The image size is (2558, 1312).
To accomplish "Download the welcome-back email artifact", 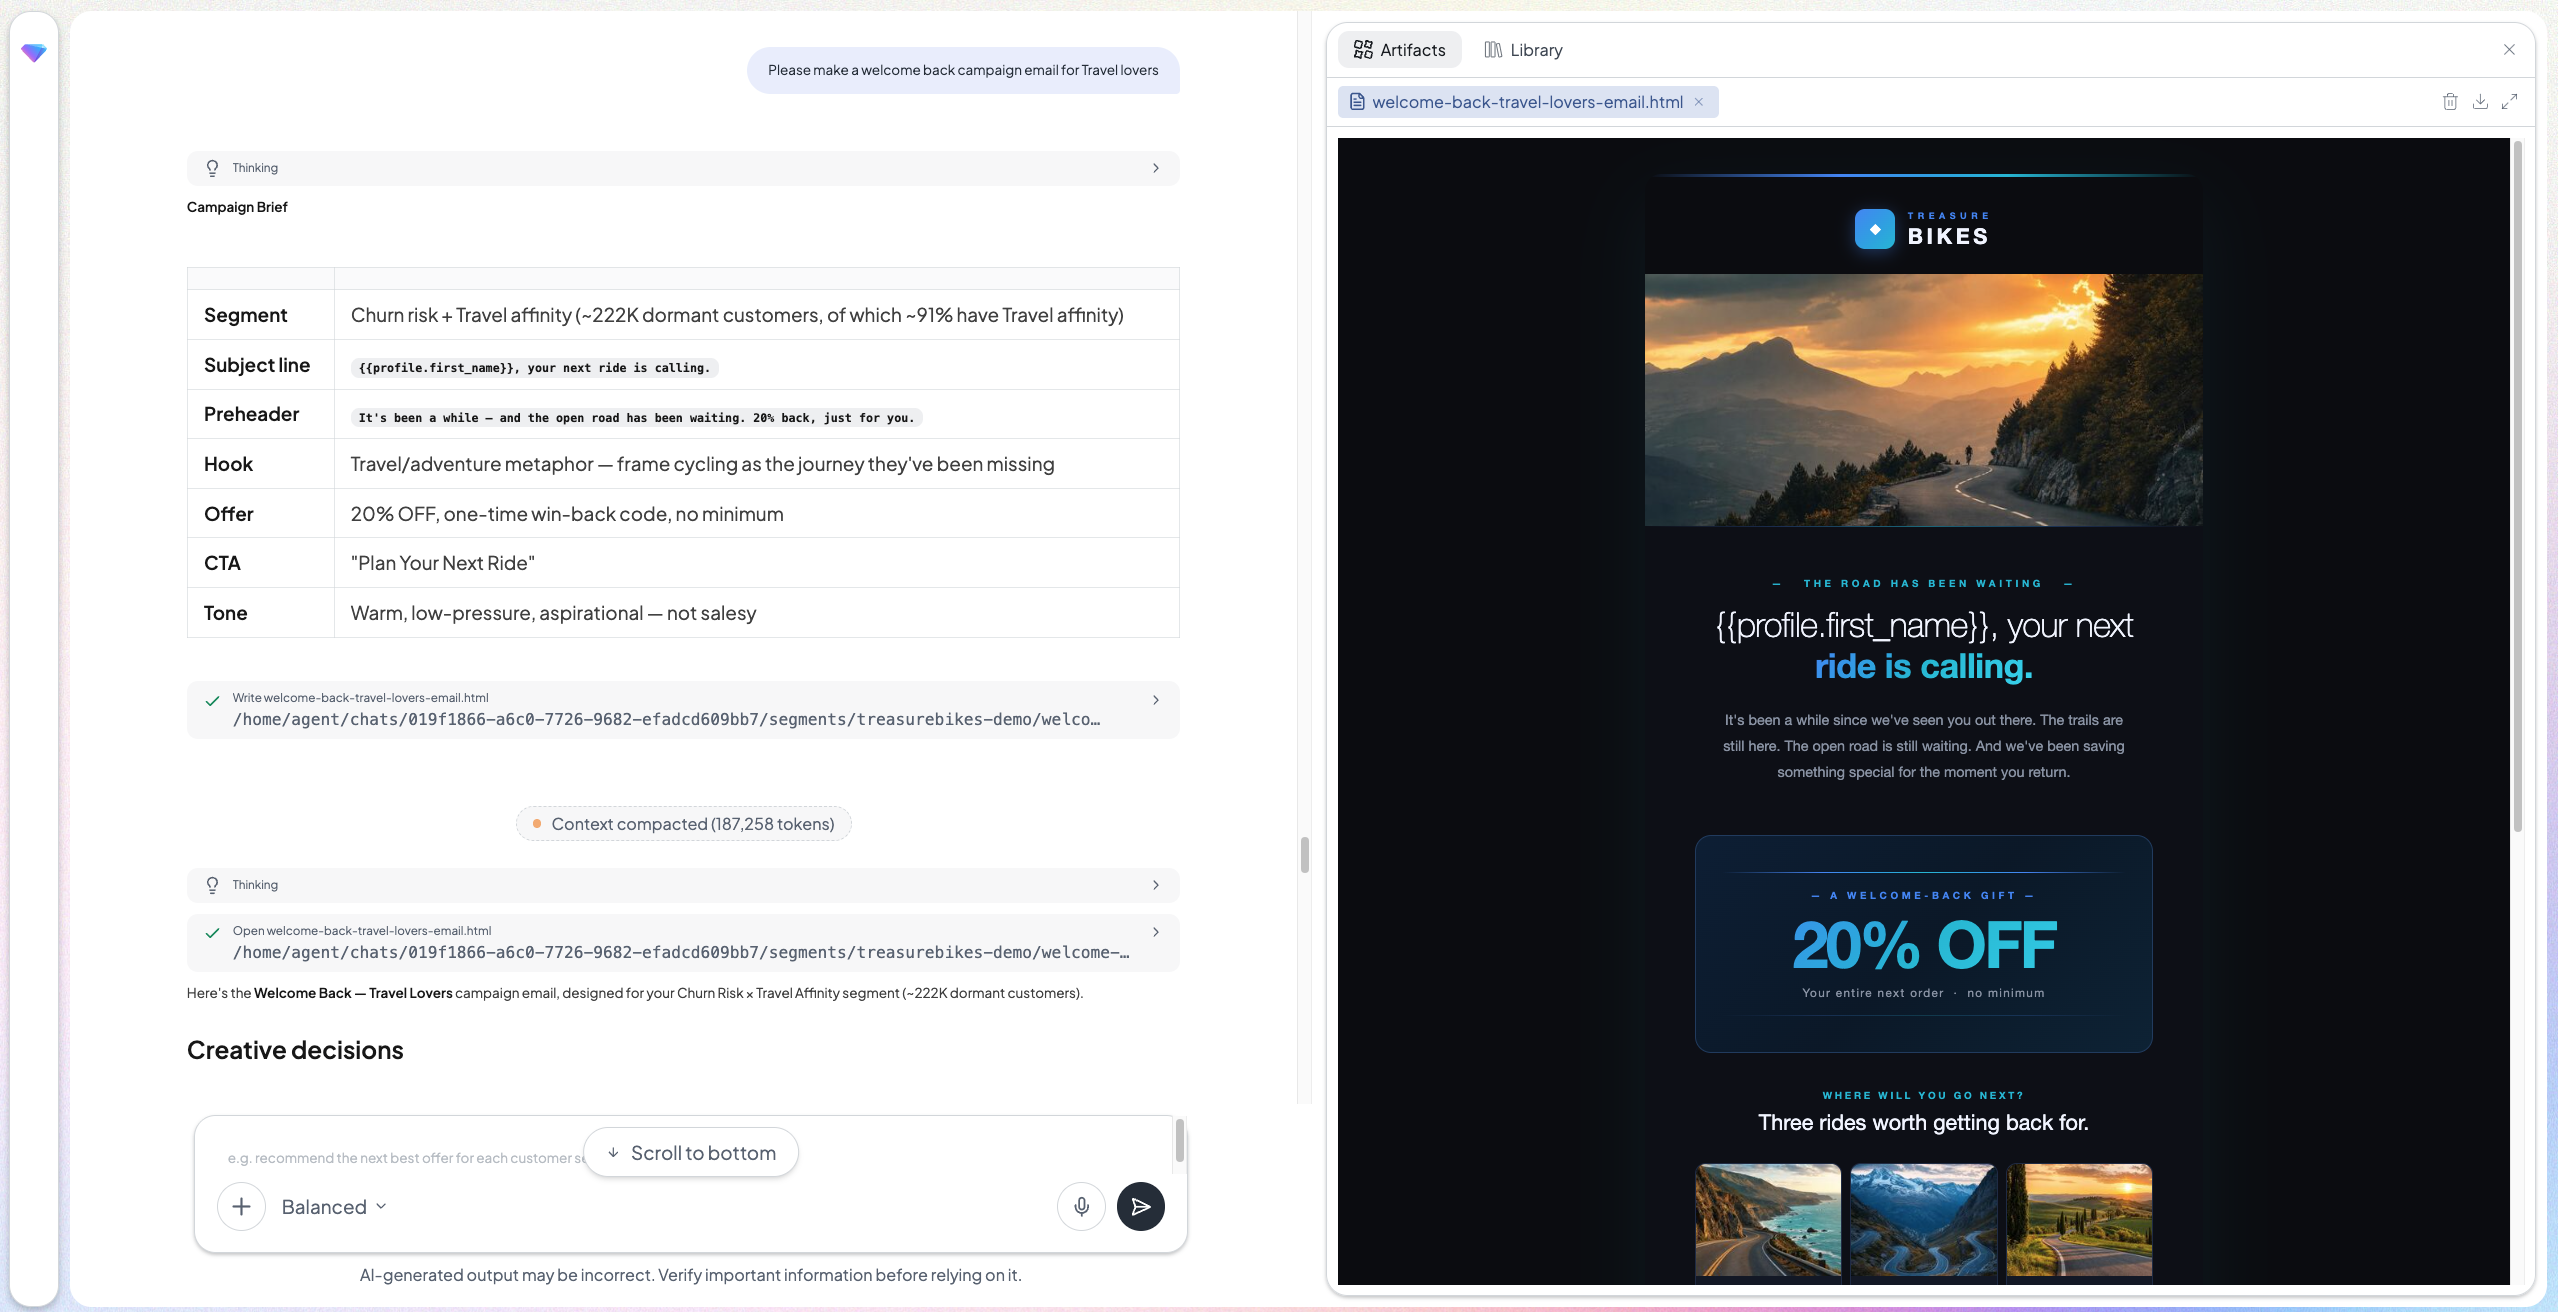I will tap(2480, 102).
